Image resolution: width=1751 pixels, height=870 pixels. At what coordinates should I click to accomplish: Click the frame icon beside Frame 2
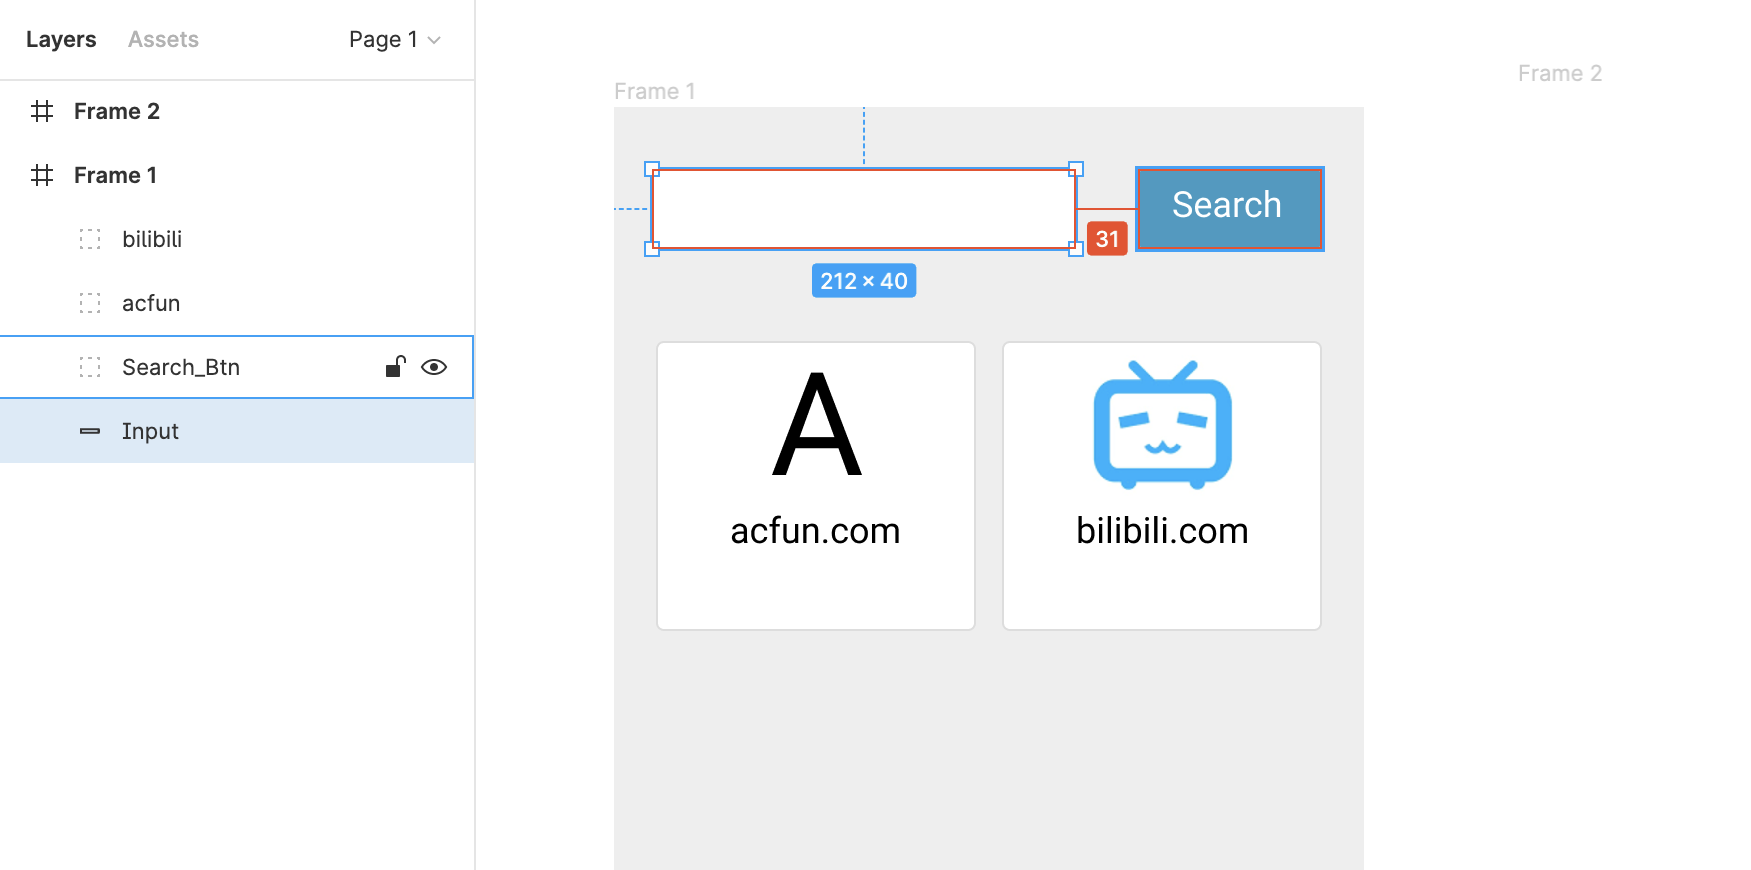click(42, 111)
